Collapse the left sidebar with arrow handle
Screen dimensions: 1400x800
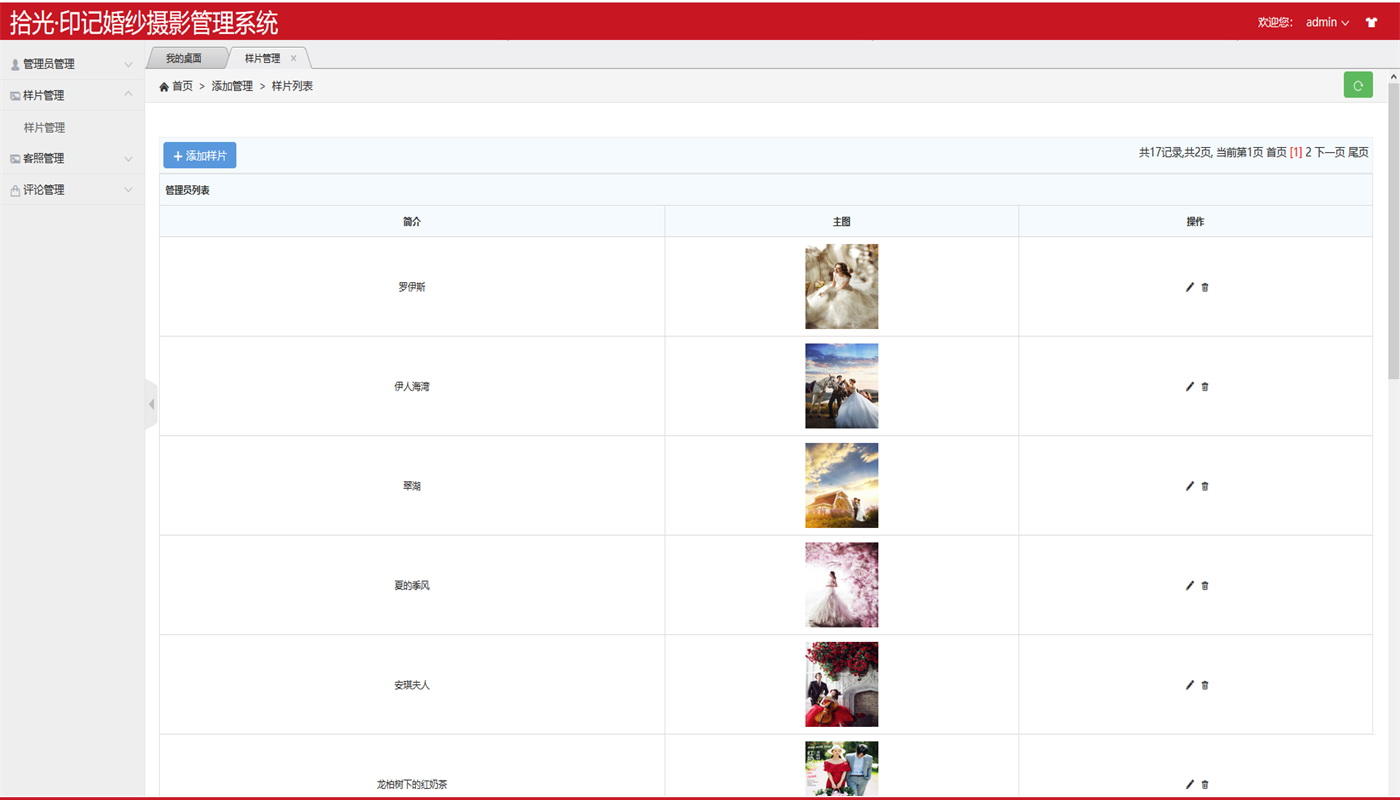point(151,404)
